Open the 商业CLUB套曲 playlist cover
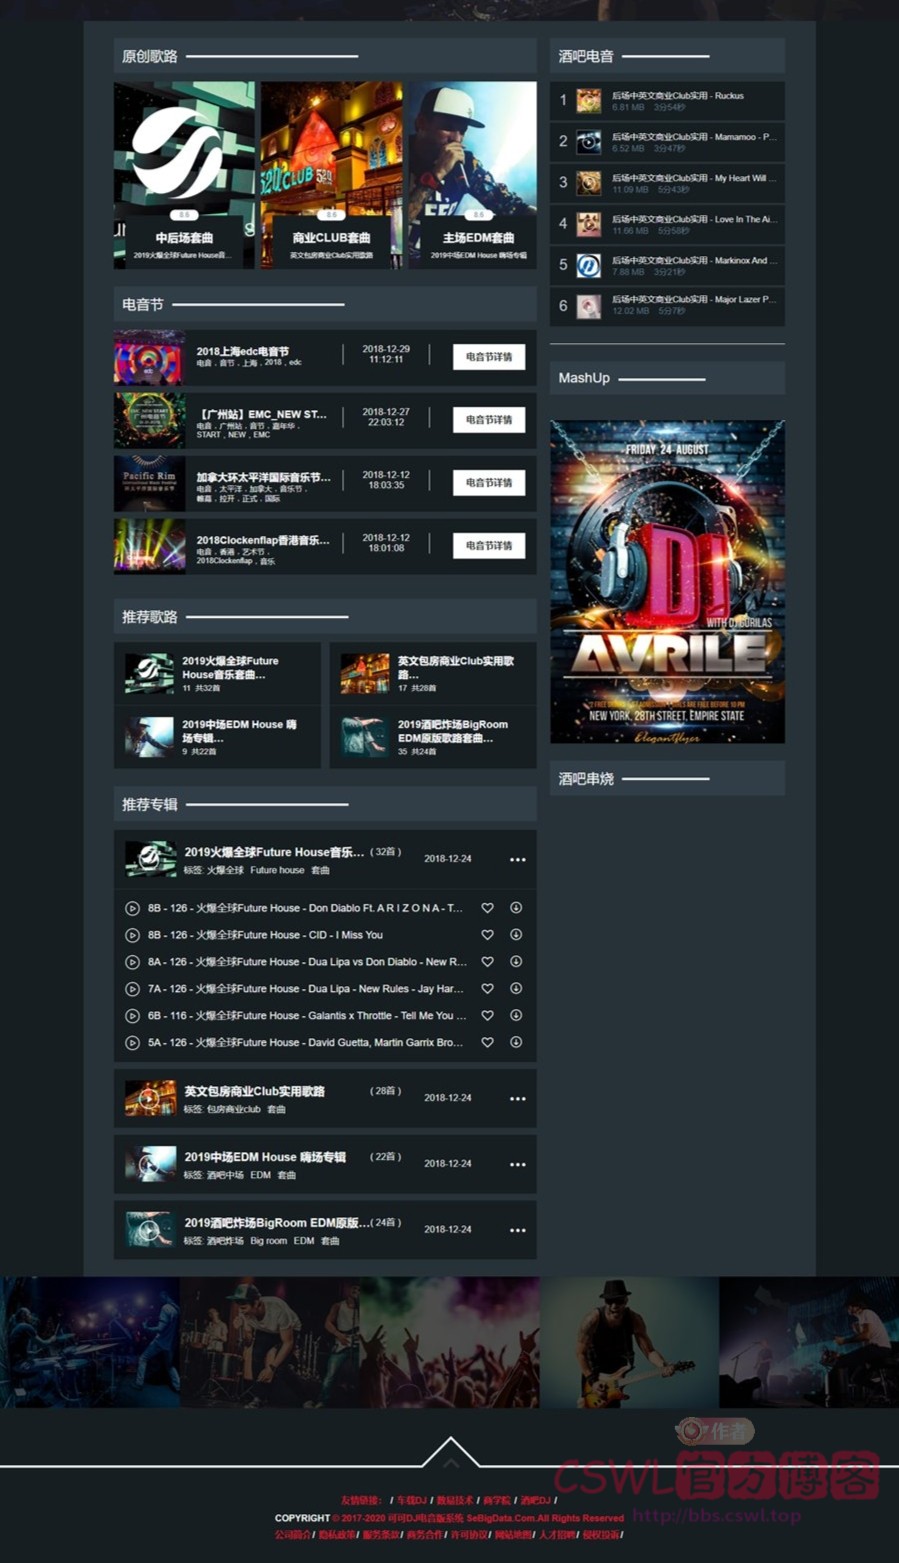 (x=331, y=174)
